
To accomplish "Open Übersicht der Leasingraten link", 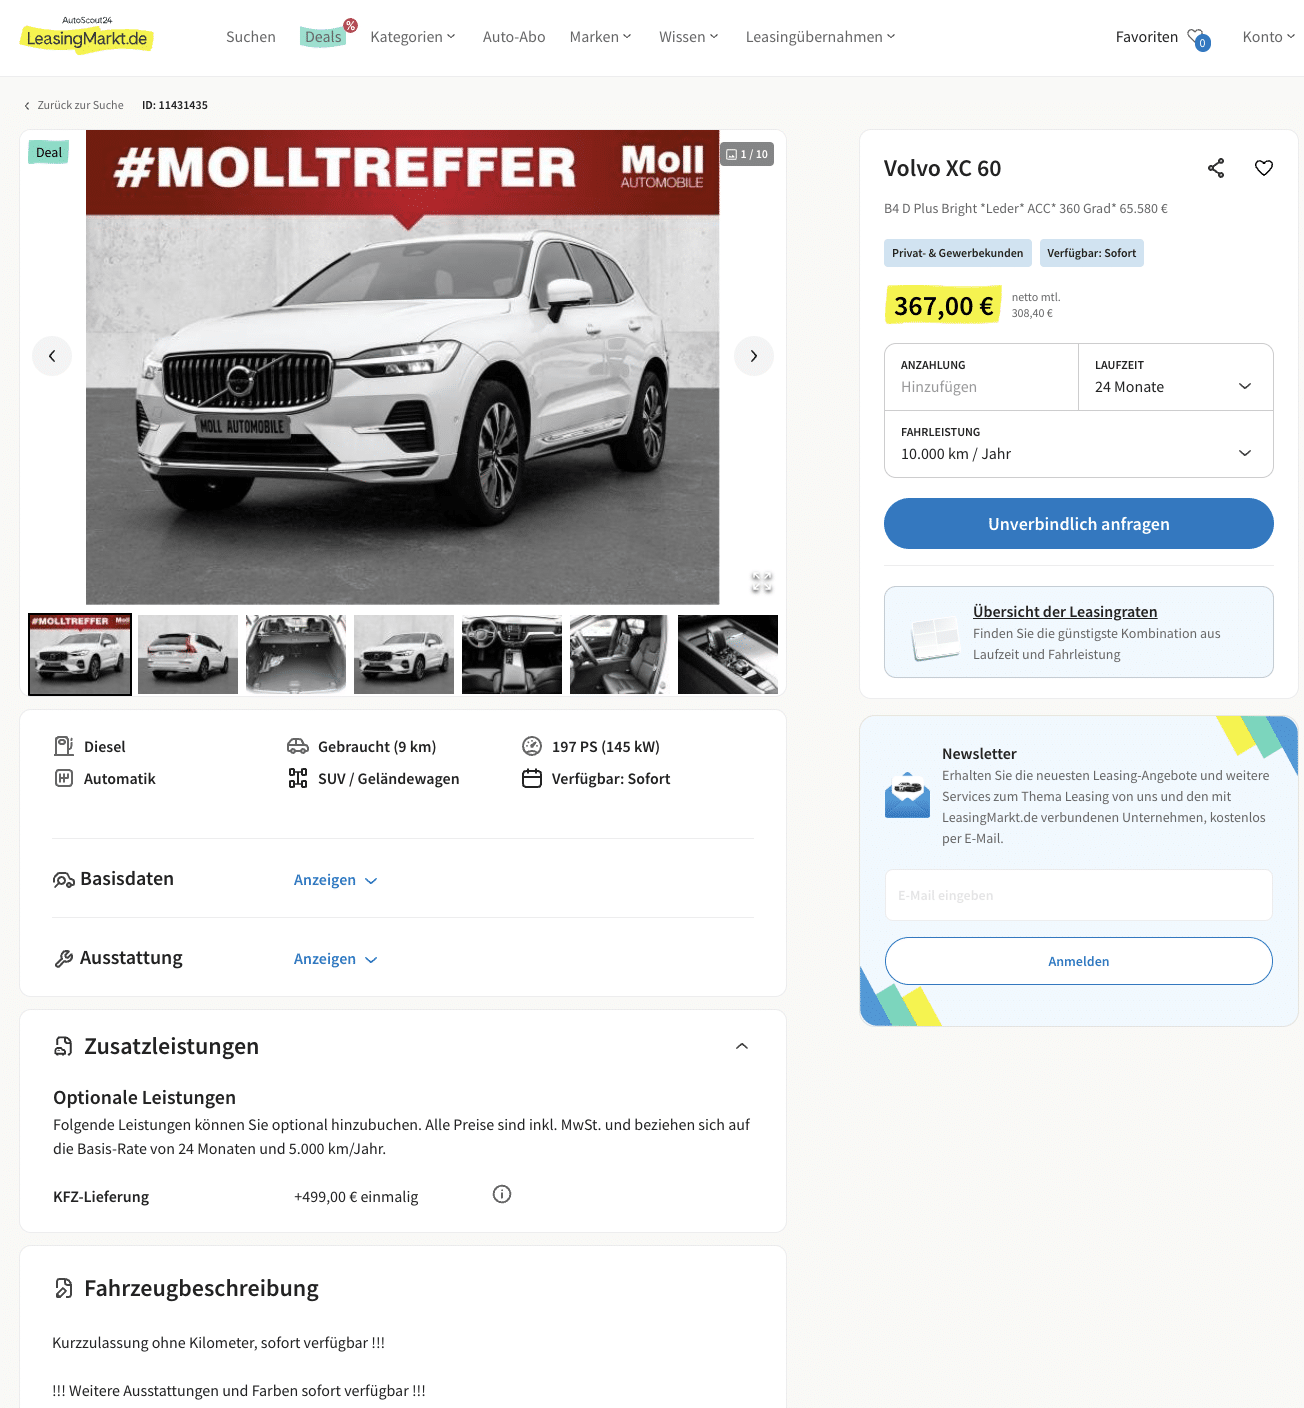I will click(x=1065, y=612).
